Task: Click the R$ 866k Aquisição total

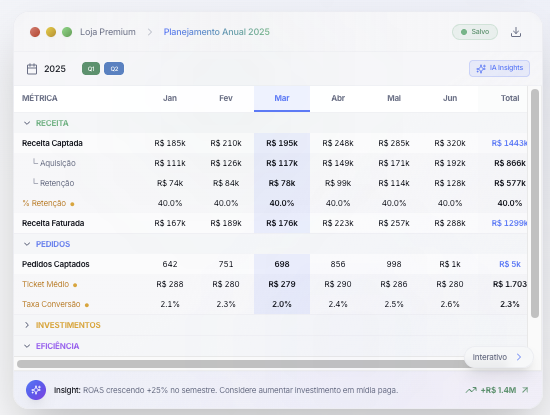Action: point(510,163)
